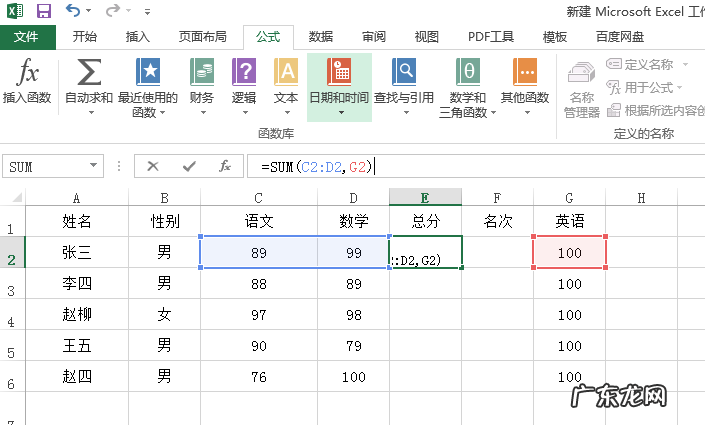
Task: Confirm formula with checkmark button
Action: click(189, 166)
